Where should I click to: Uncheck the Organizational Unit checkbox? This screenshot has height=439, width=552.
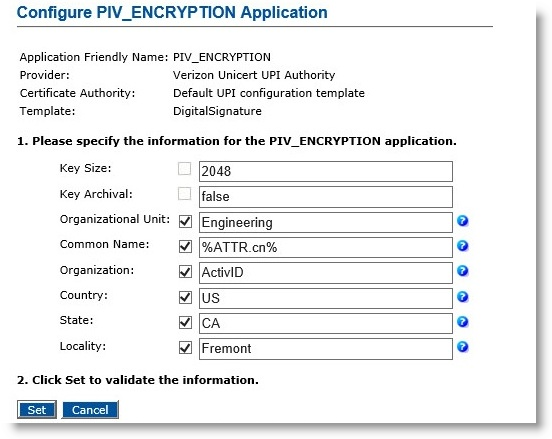185,221
